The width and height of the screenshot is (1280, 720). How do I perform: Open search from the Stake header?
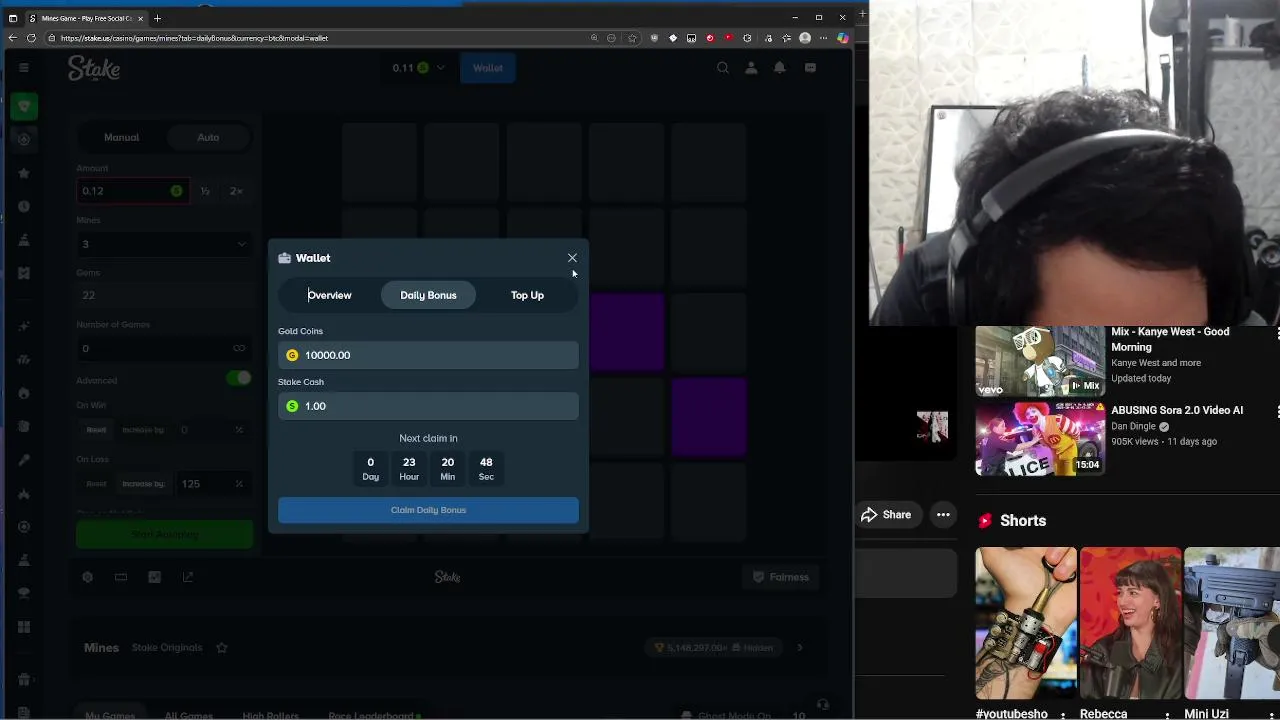(x=722, y=68)
